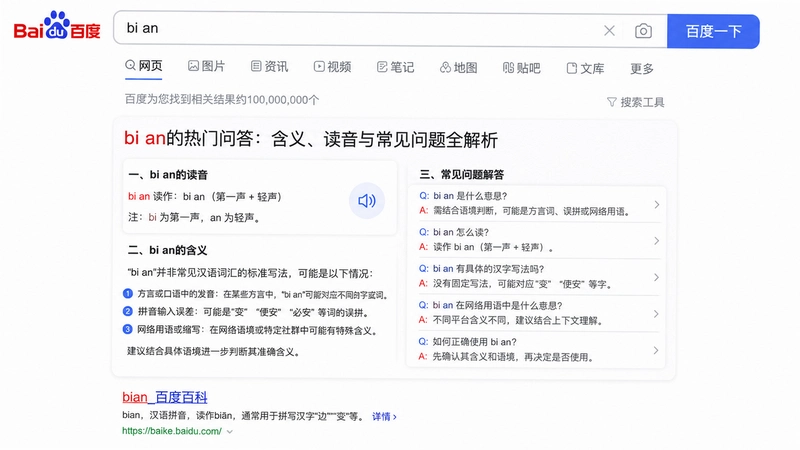This screenshot has height=450, width=800.
Task: Open dropdown arrow next to baike.baidu.com URL
Action: tap(230, 432)
